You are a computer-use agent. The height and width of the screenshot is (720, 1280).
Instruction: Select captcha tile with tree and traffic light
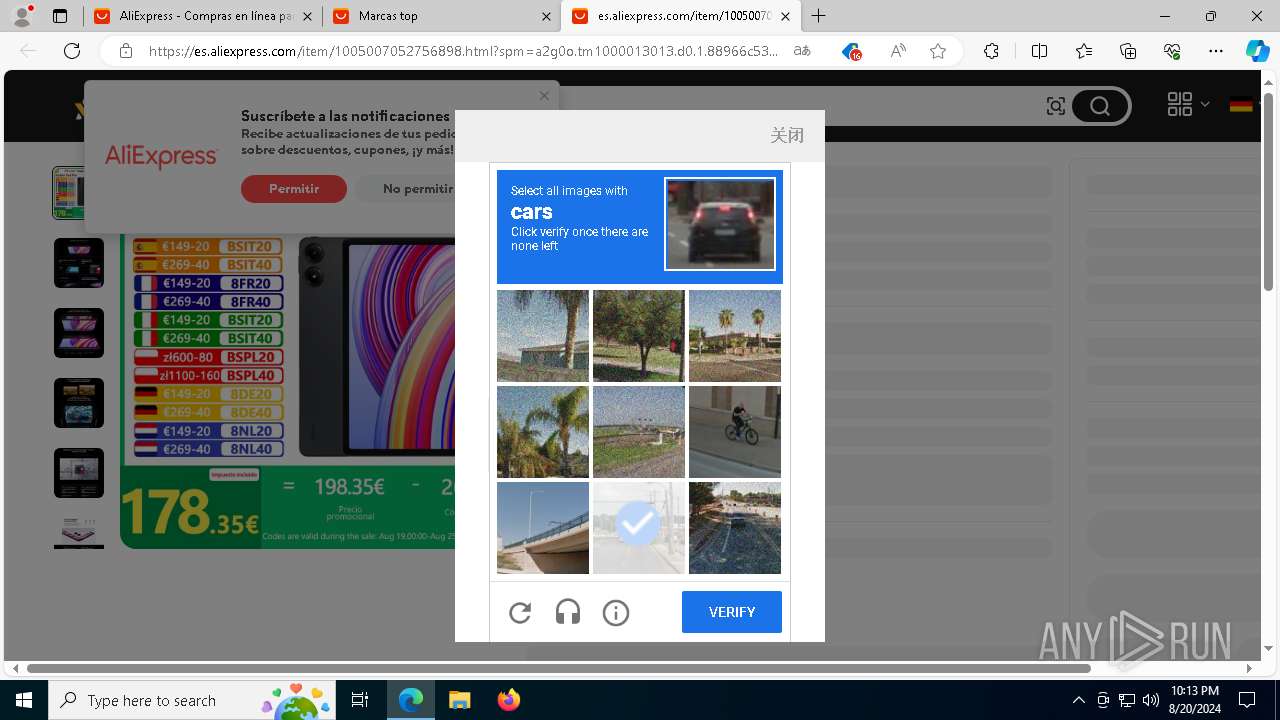click(639, 336)
